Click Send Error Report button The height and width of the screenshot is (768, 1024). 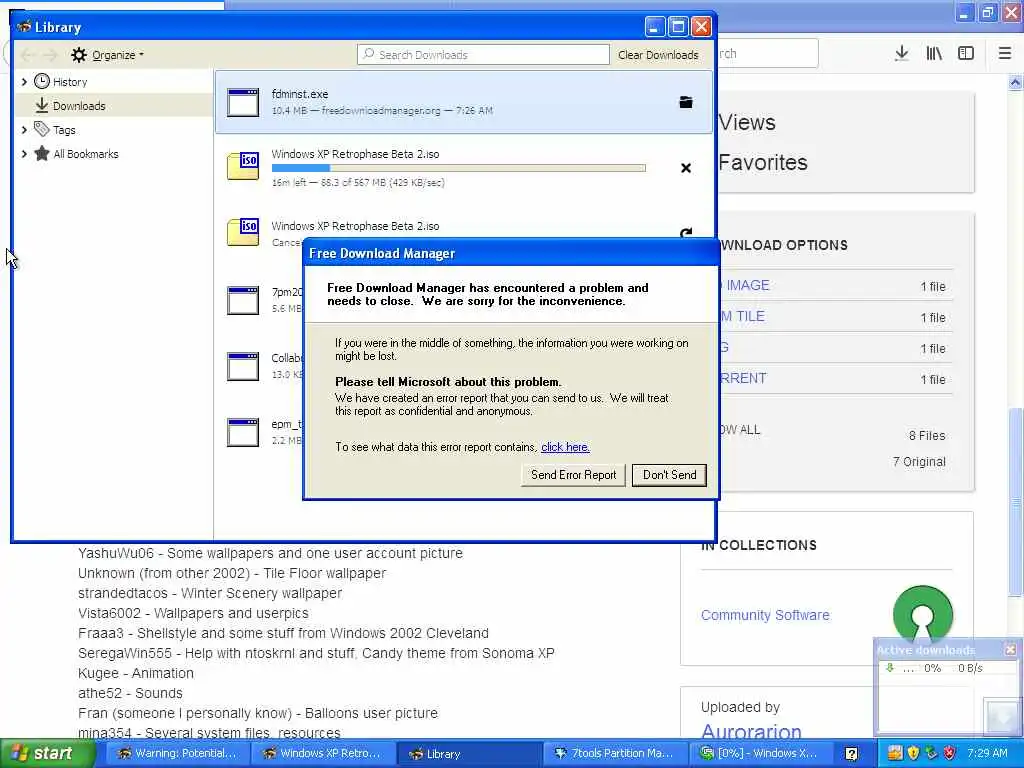pyautogui.click(x=573, y=475)
